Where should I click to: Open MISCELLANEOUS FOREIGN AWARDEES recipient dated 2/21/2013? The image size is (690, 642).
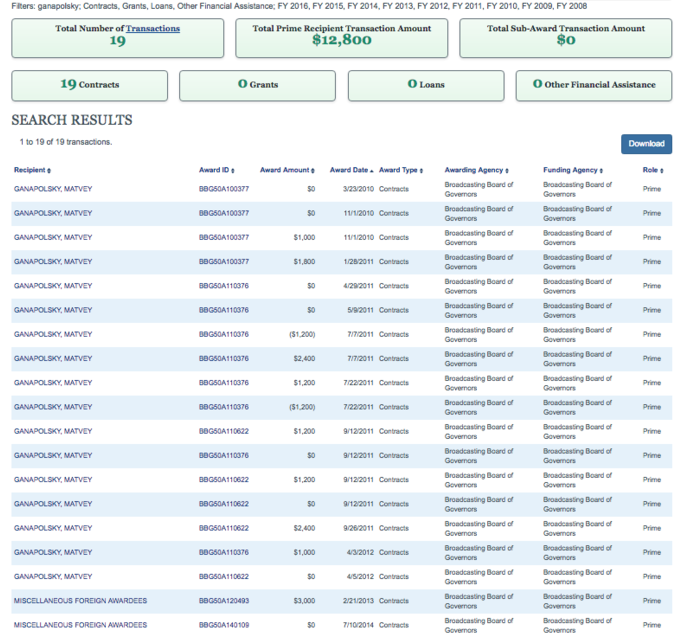click(x=80, y=601)
